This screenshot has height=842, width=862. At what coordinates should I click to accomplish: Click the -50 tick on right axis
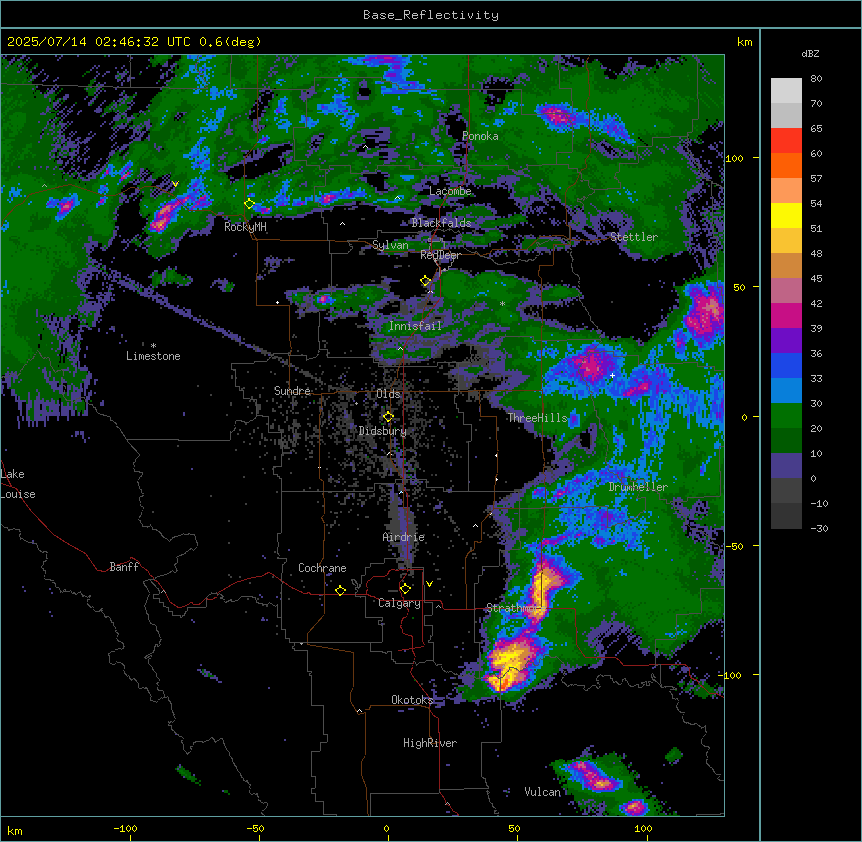(x=734, y=546)
